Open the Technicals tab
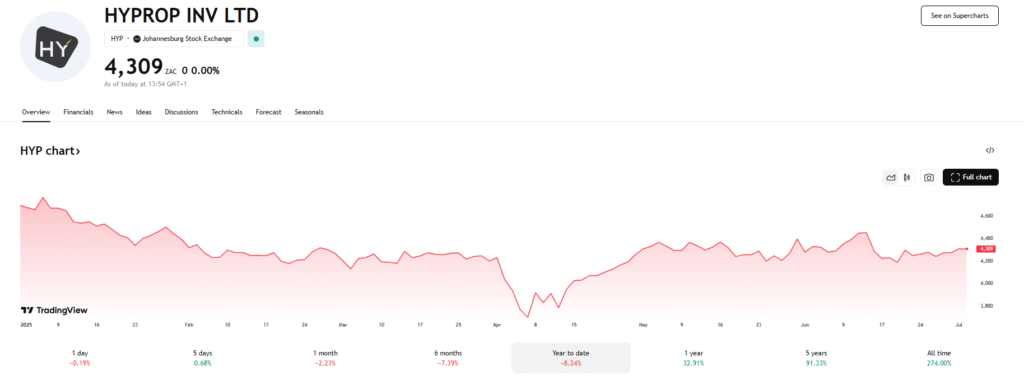 click(x=227, y=112)
